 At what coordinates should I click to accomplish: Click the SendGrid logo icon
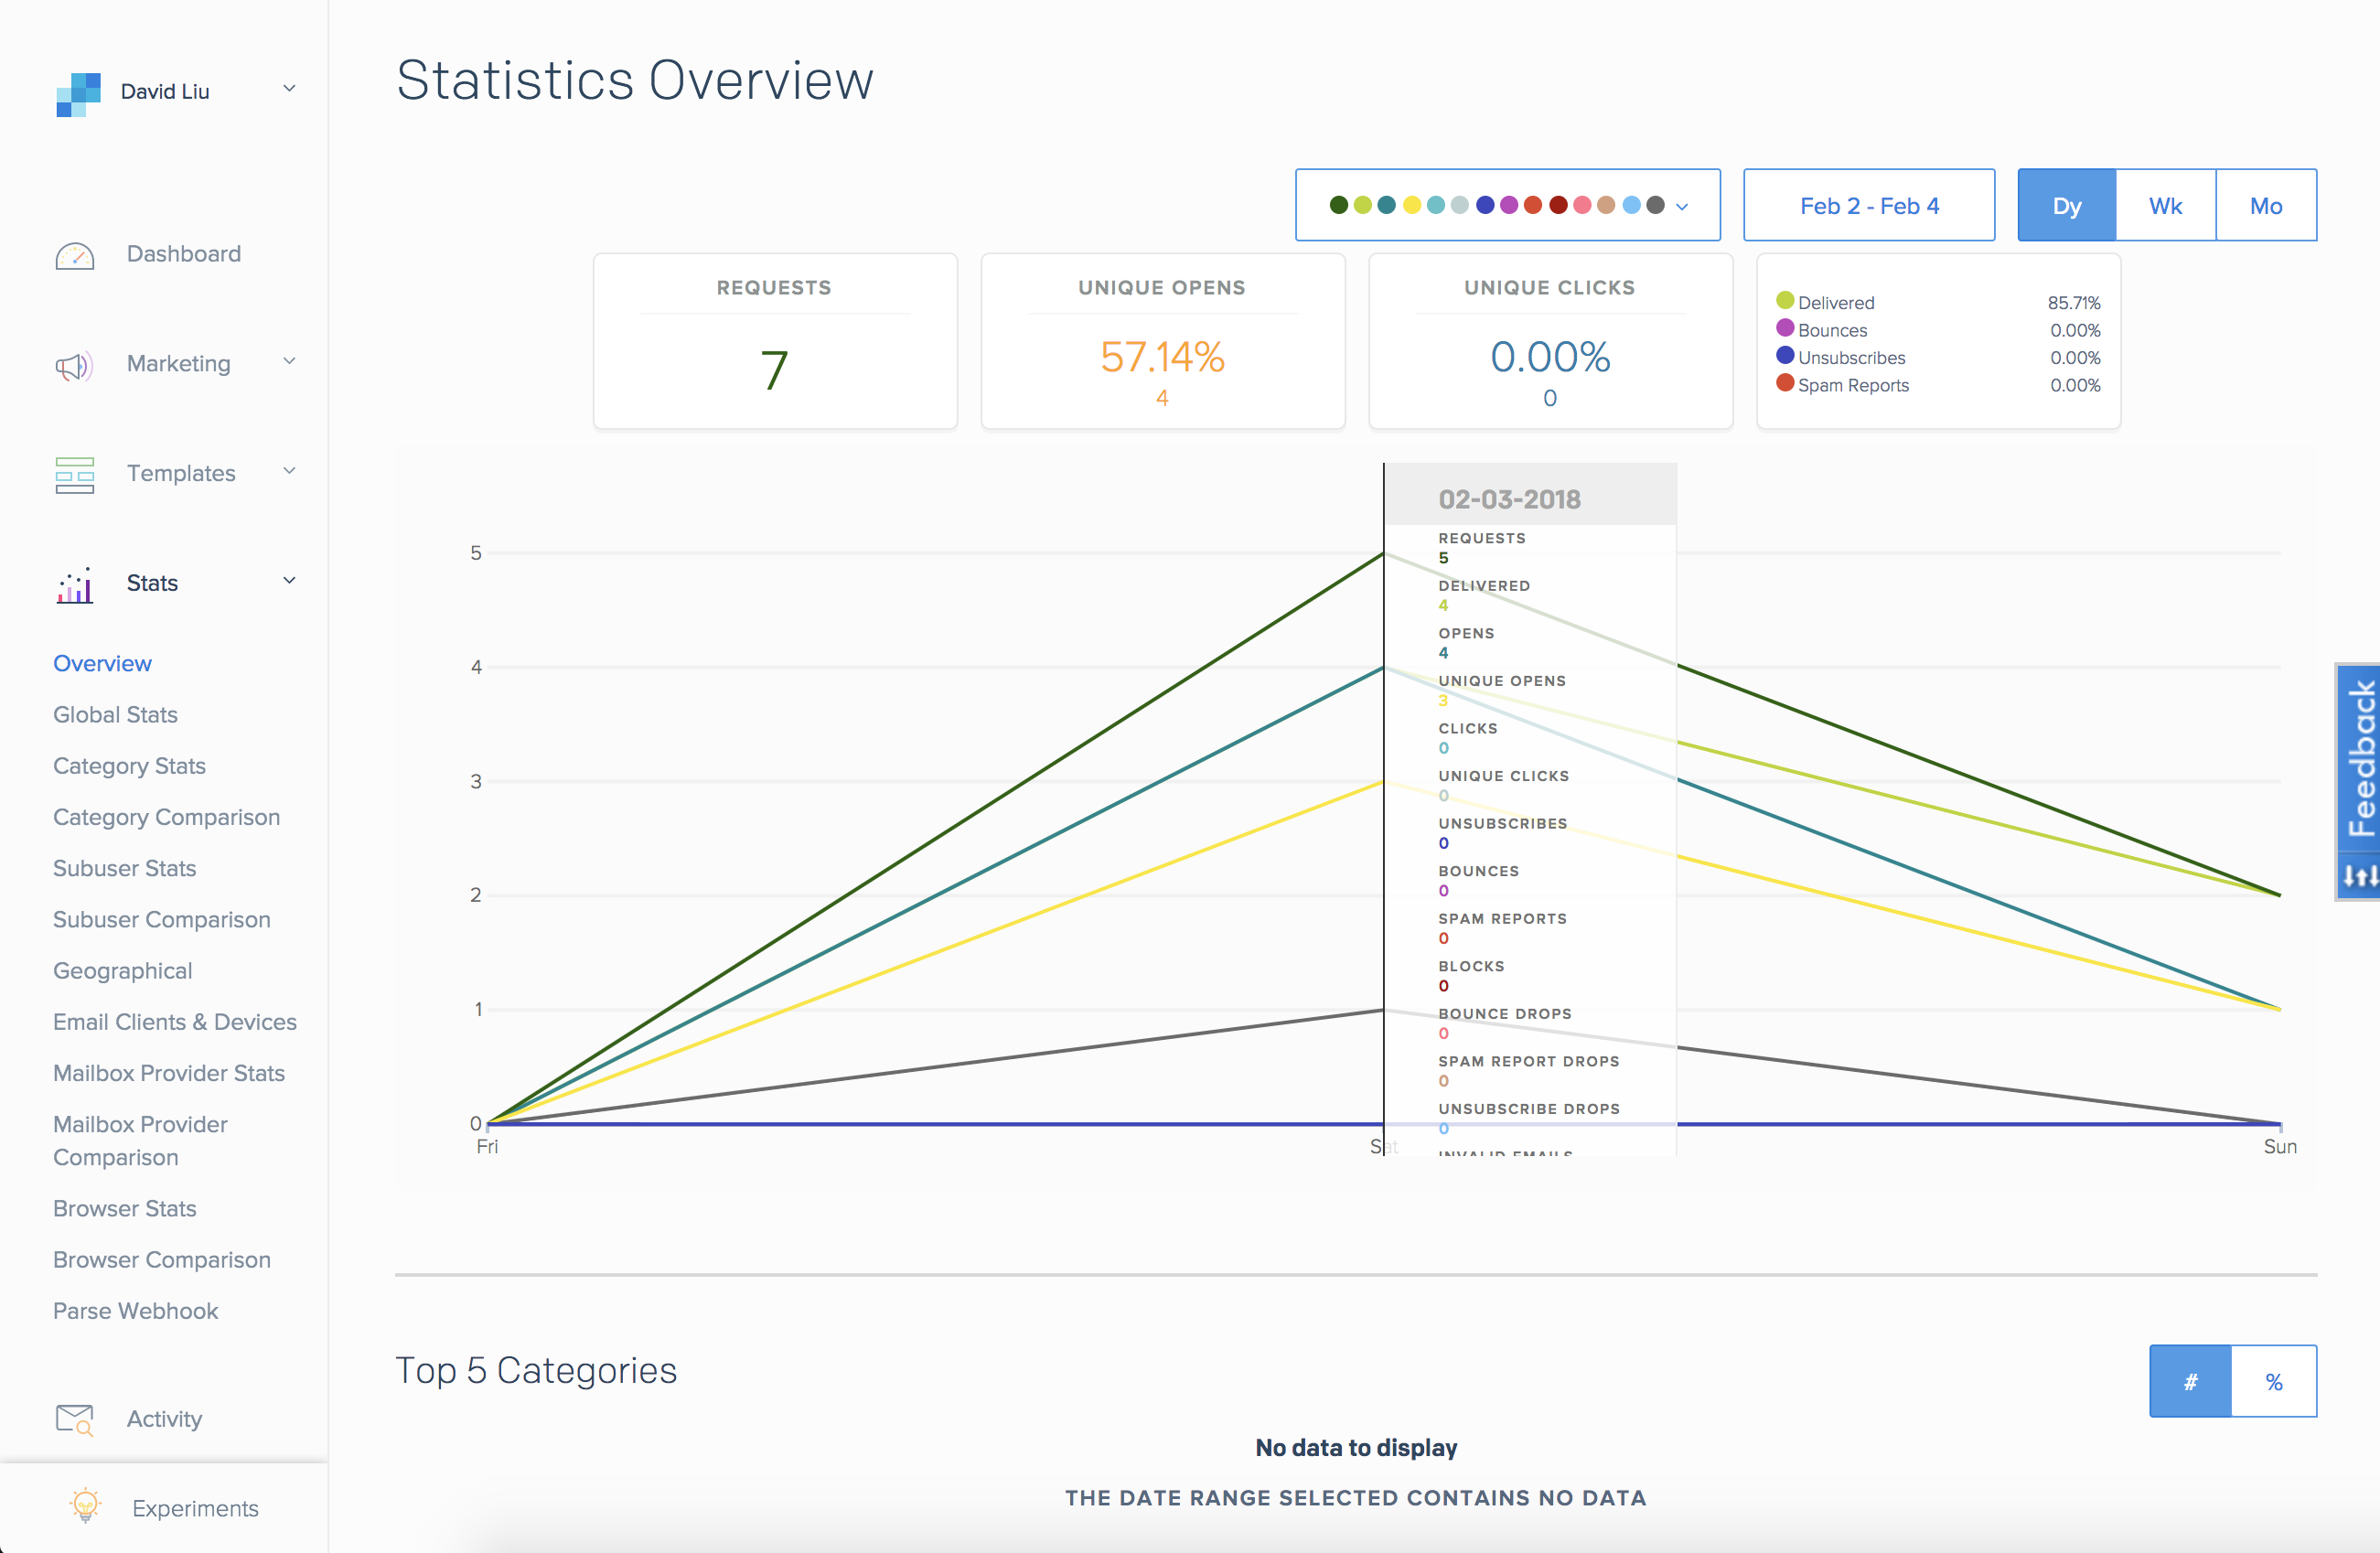click(x=78, y=93)
